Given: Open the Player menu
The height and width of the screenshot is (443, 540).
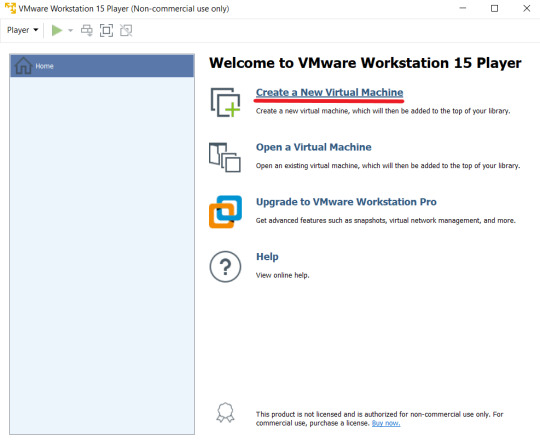Looking at the screenshot, I should click(x=23, y=30).
